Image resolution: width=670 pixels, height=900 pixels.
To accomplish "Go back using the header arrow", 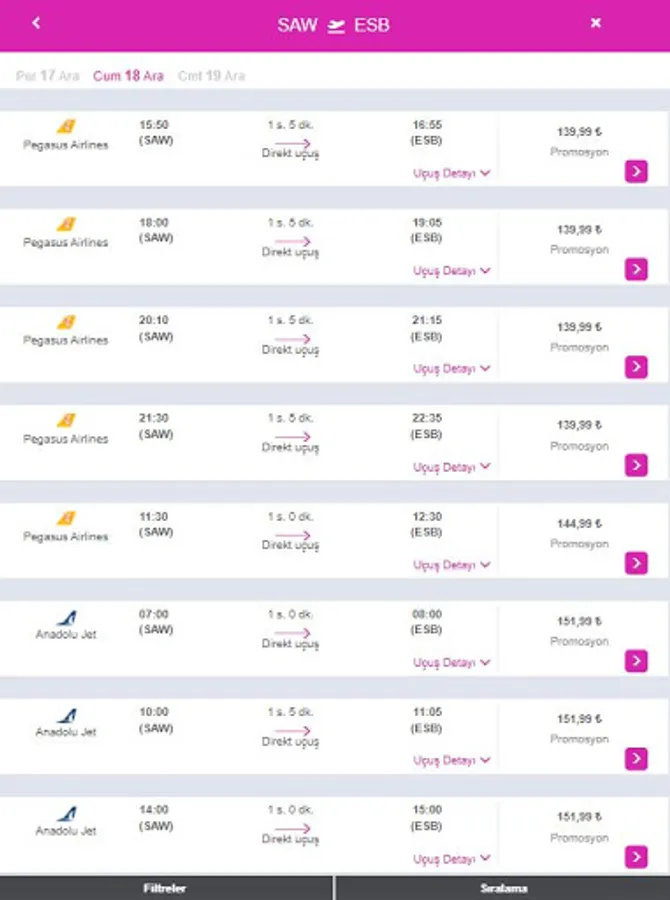I will click(x=37, y=23).
